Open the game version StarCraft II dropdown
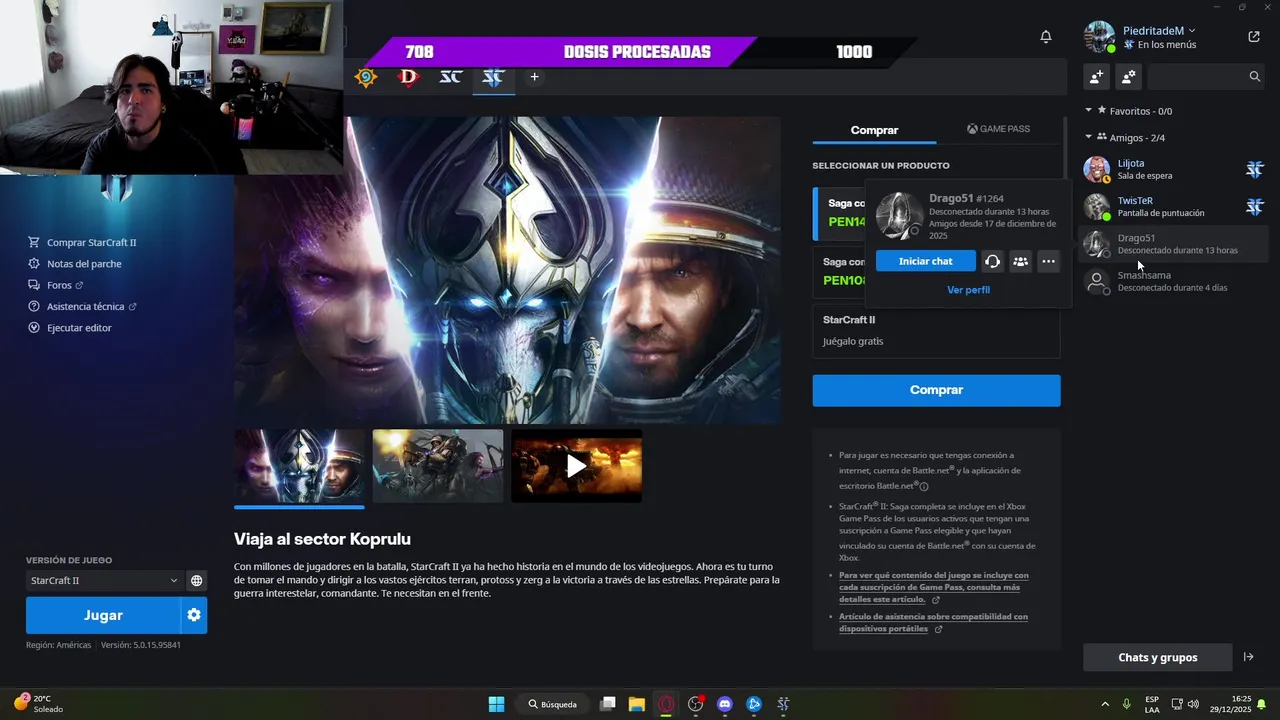 click(103, 580)
